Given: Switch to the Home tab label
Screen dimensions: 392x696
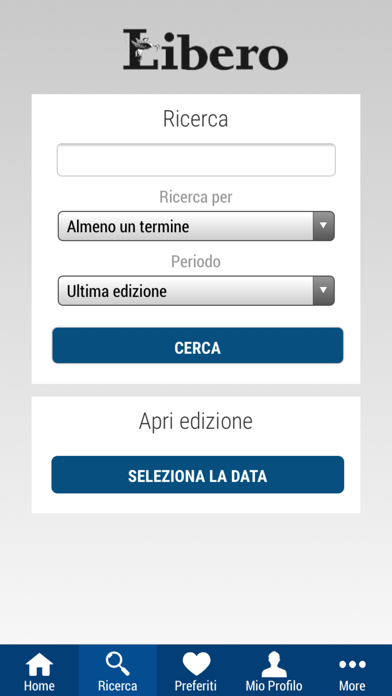Looking at the screenshot, I should pyautogui.click(x=39, y=685).
